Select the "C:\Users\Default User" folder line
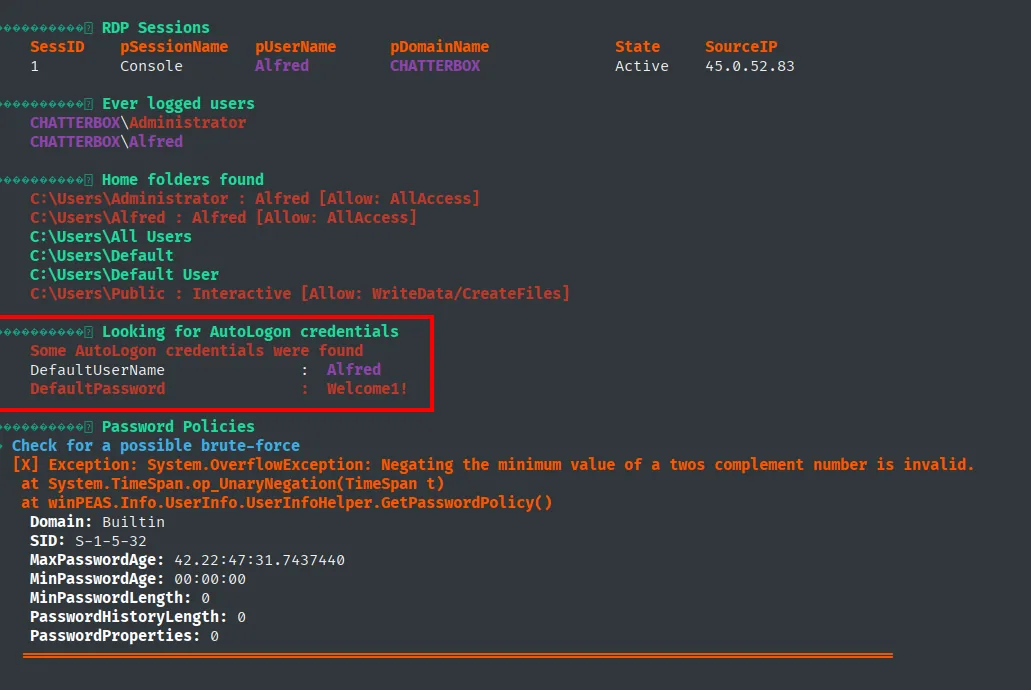Screen dimensions: 1031x690 click(124, 274)
